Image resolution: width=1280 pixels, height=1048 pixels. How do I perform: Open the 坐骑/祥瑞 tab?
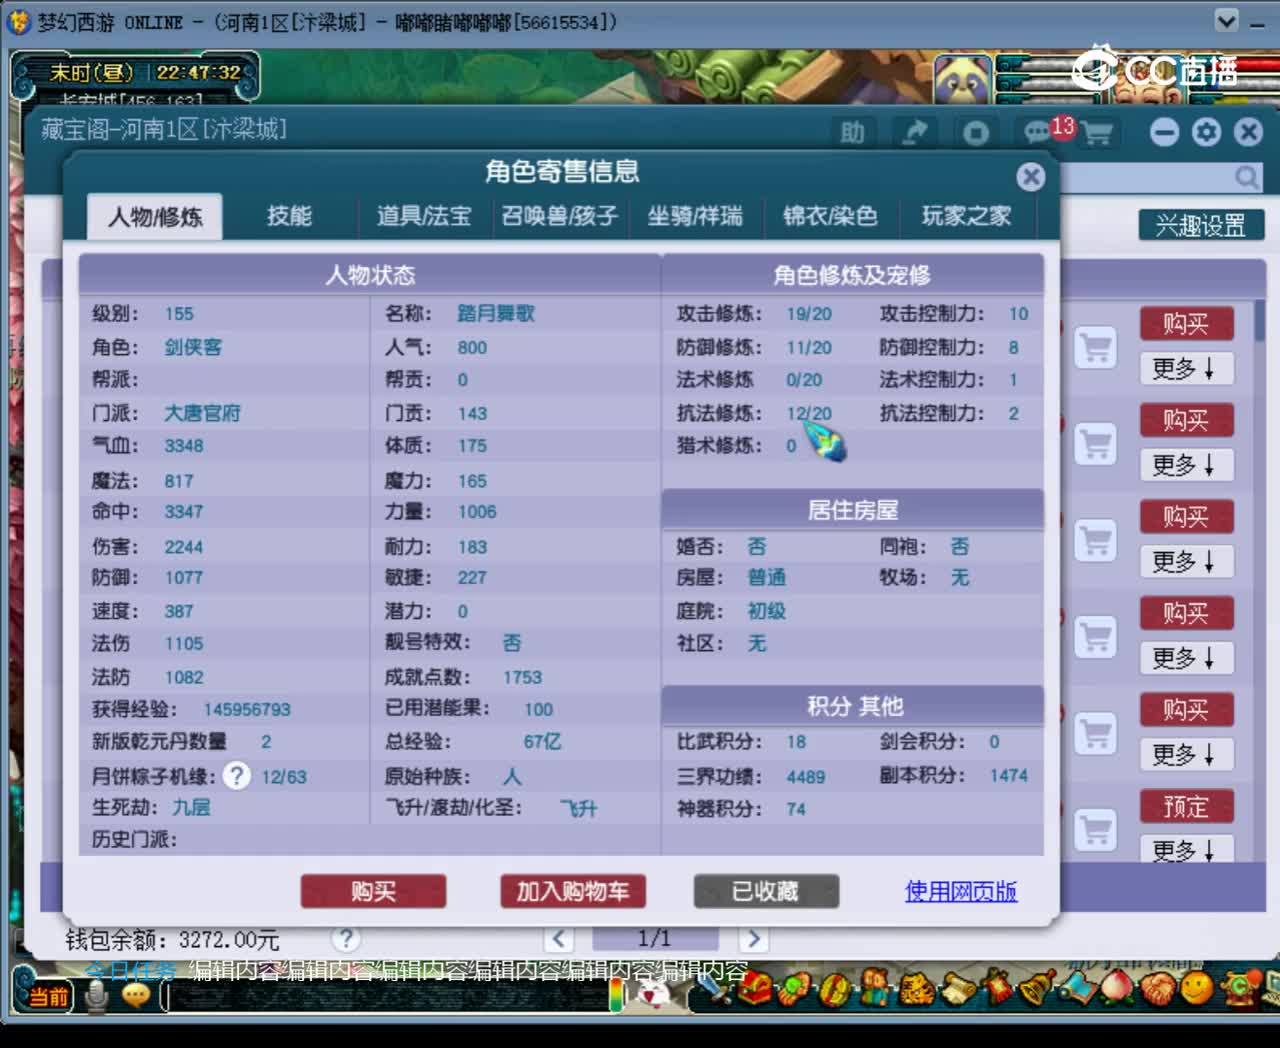click(x=695, y=216)
